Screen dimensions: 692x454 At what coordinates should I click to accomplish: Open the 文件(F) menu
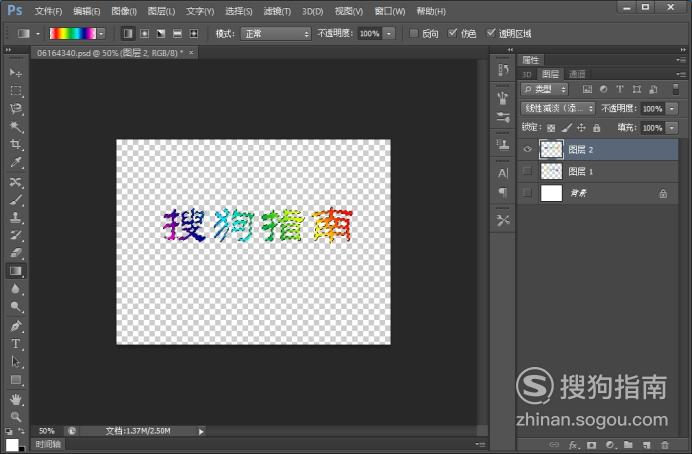[x=49, y=11]
